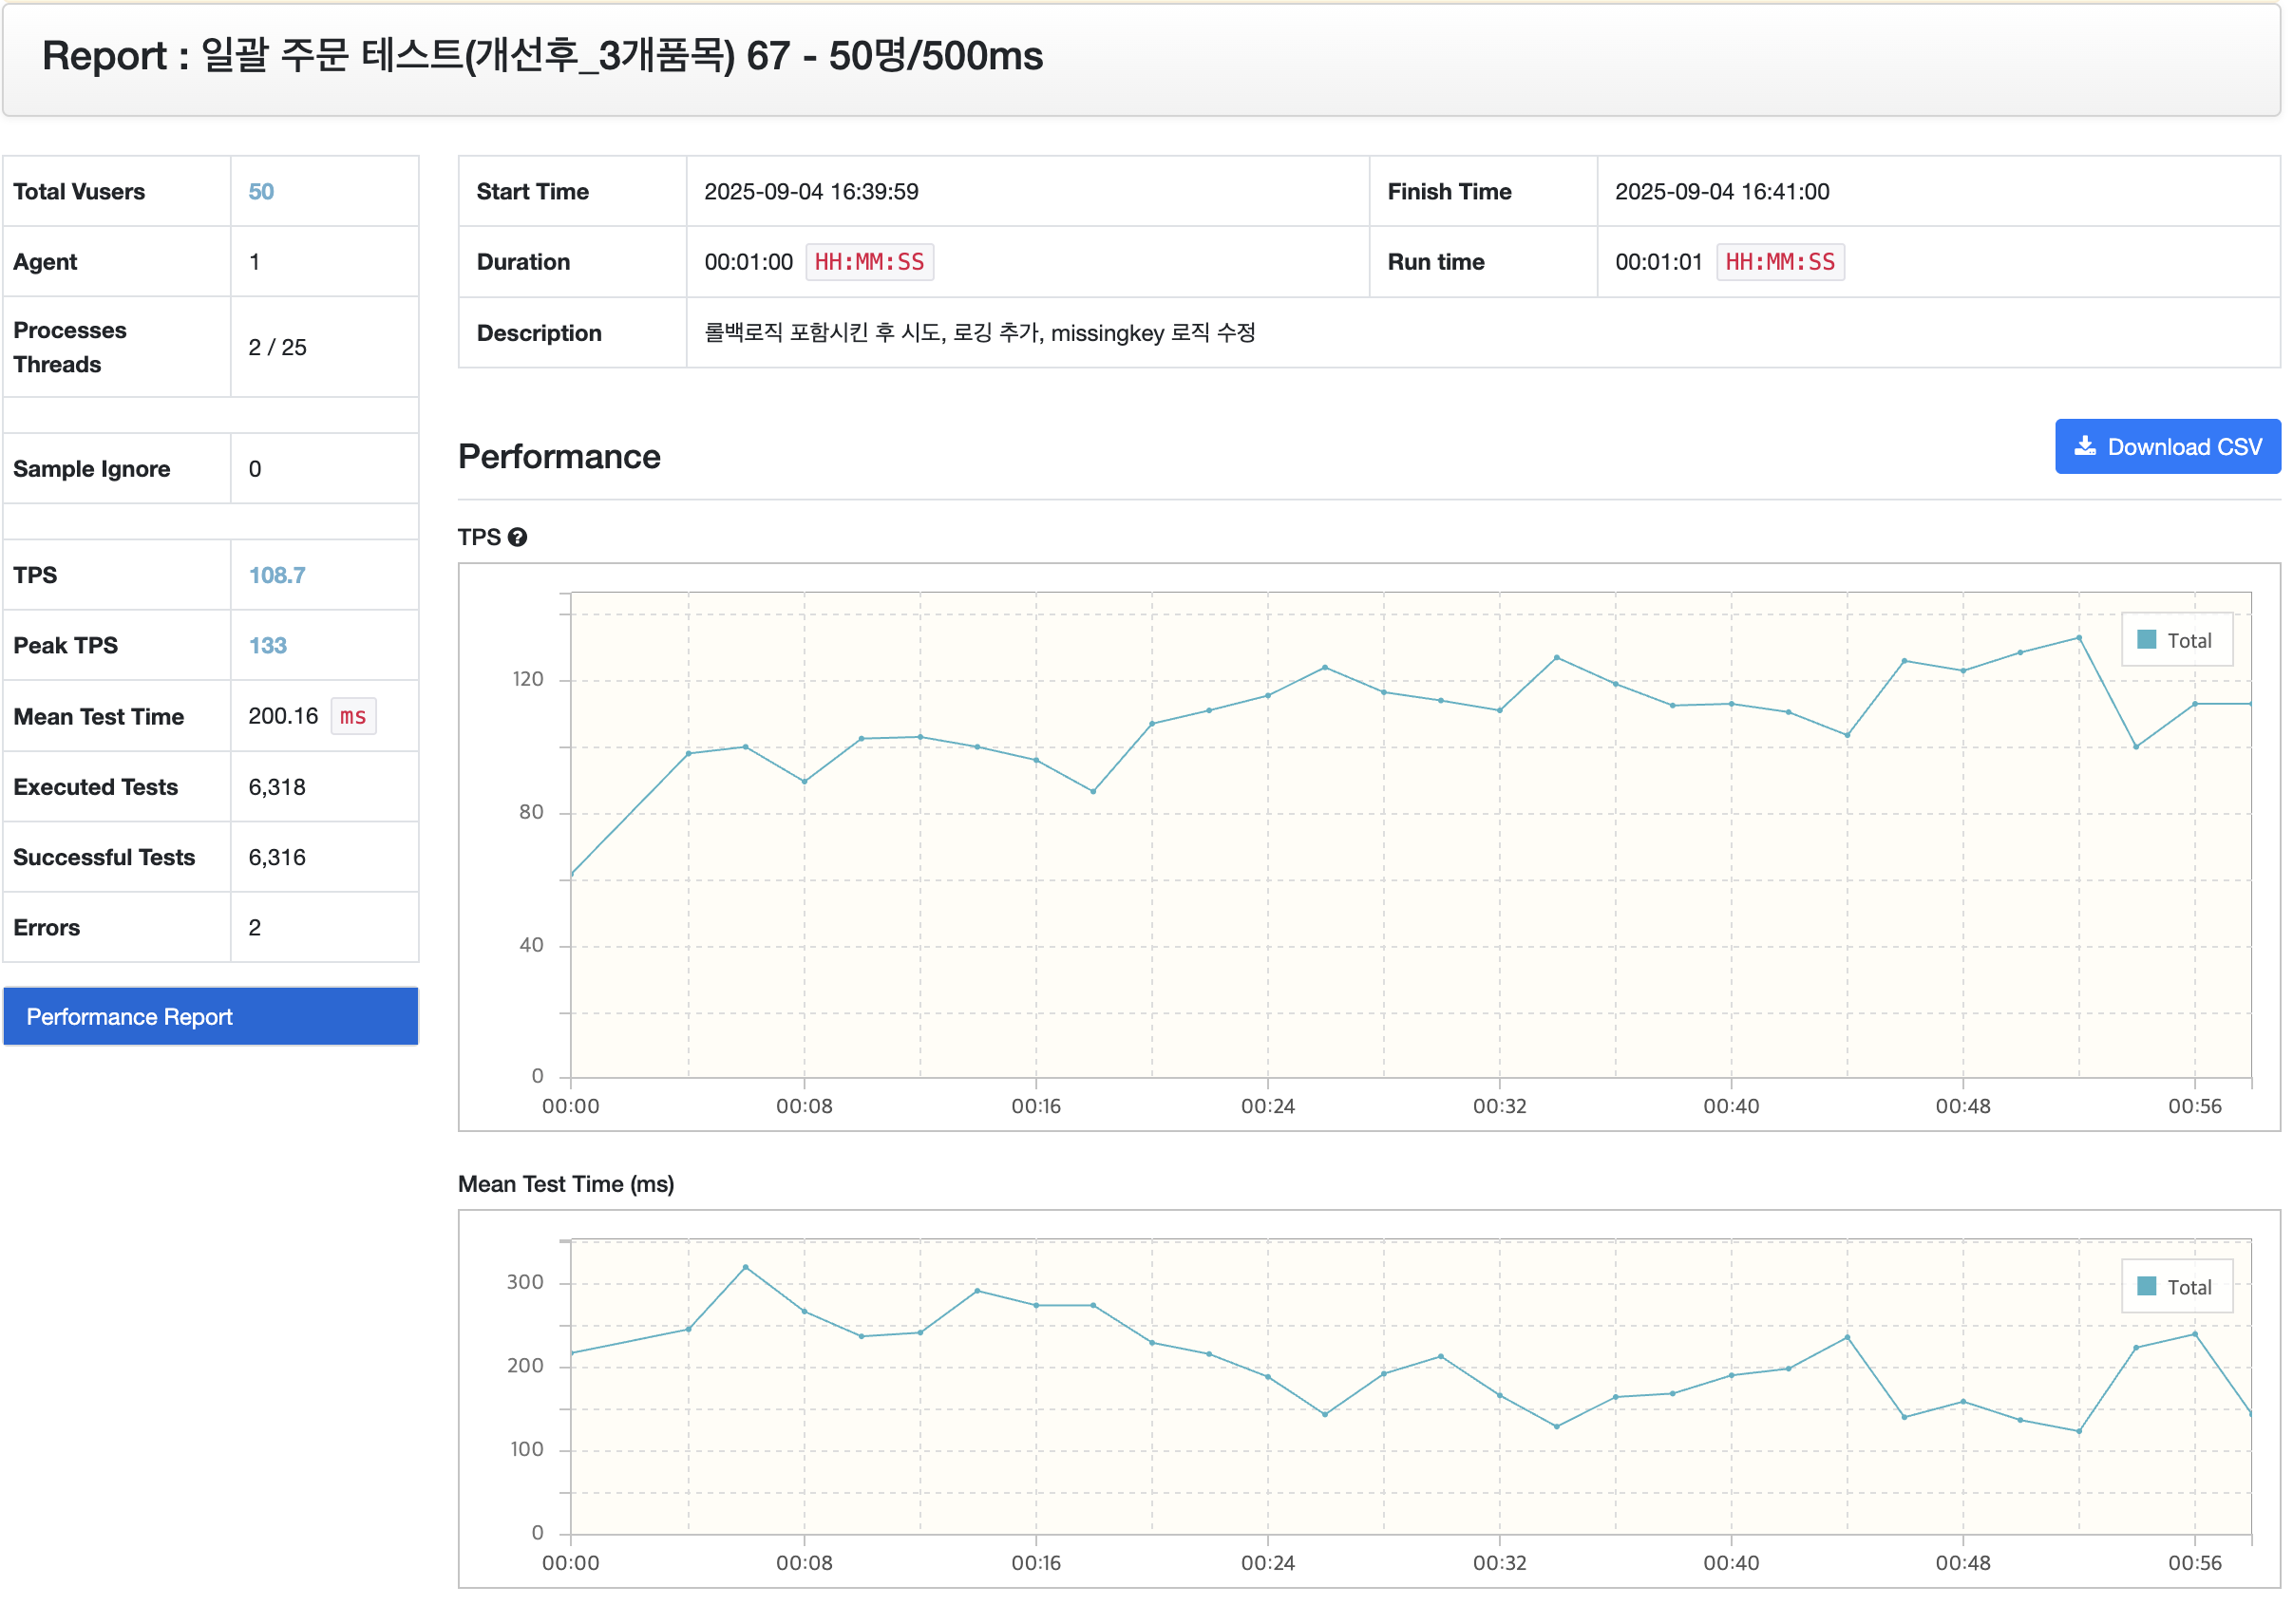Screen dimensions: 2293x1624
Task: Click the Description text in the info table
Action: [x=979, y=333]
